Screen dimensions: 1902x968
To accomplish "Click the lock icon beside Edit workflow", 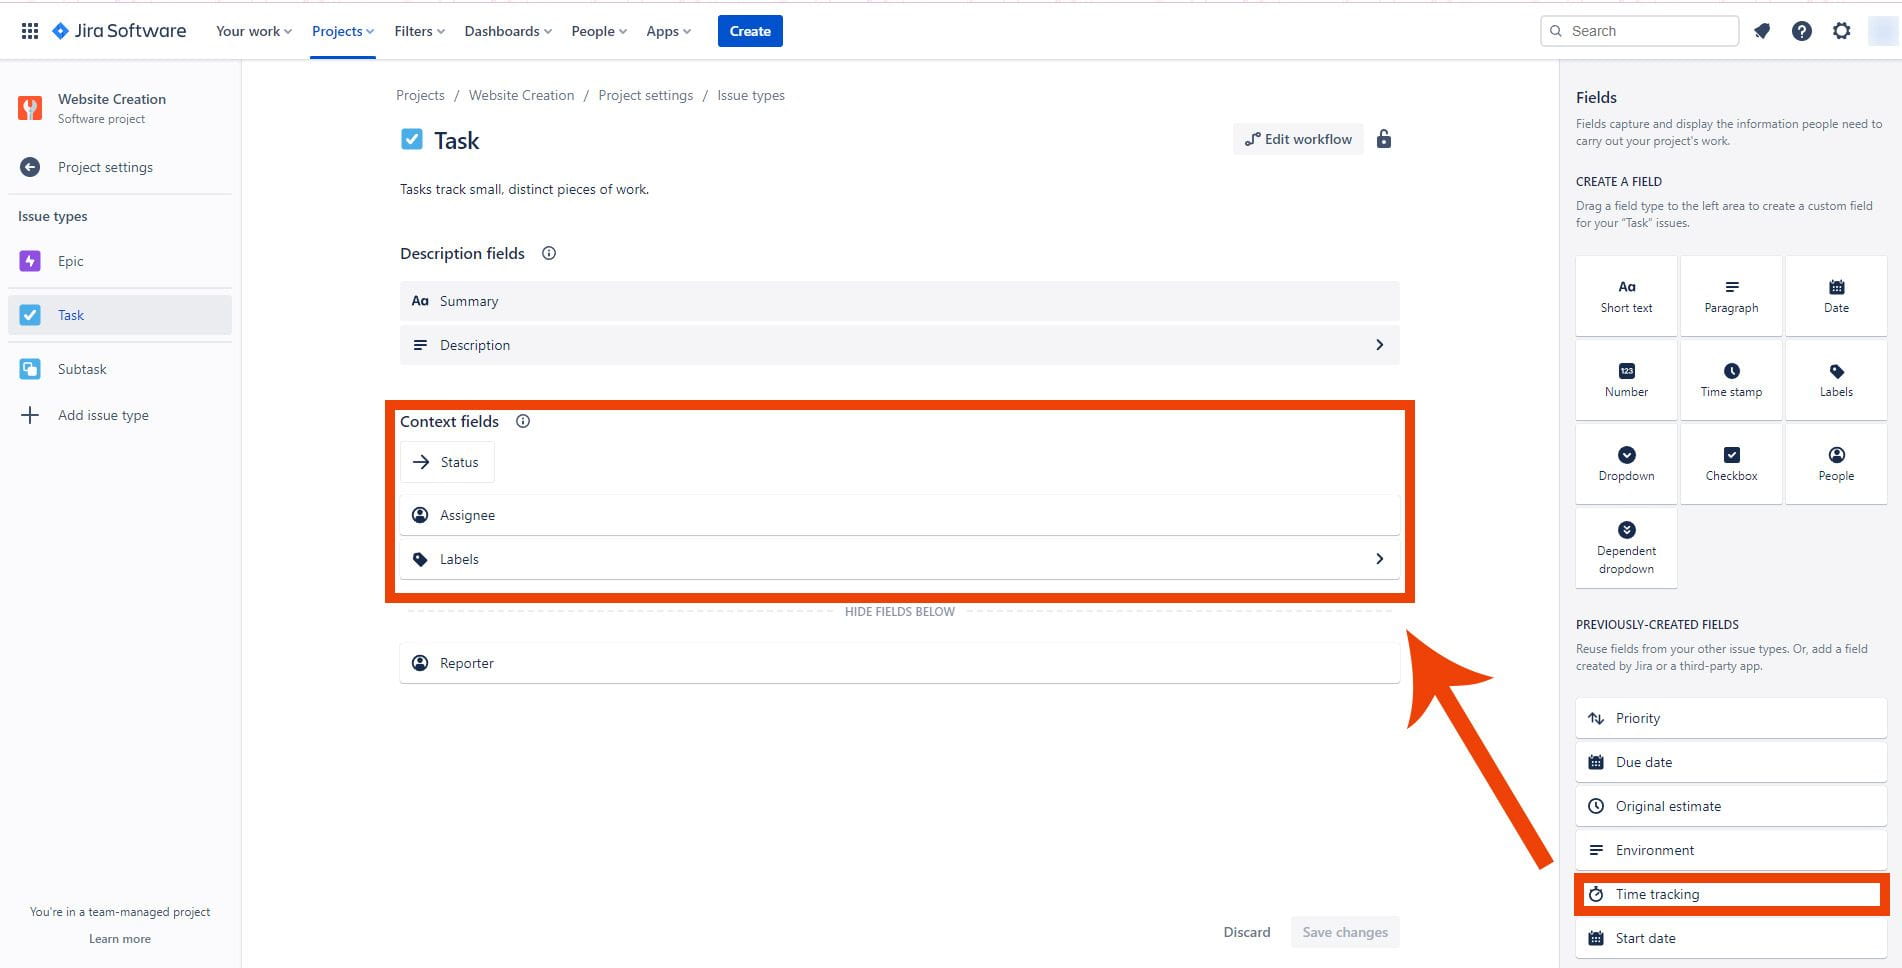I will click(x=1385, y=139).
